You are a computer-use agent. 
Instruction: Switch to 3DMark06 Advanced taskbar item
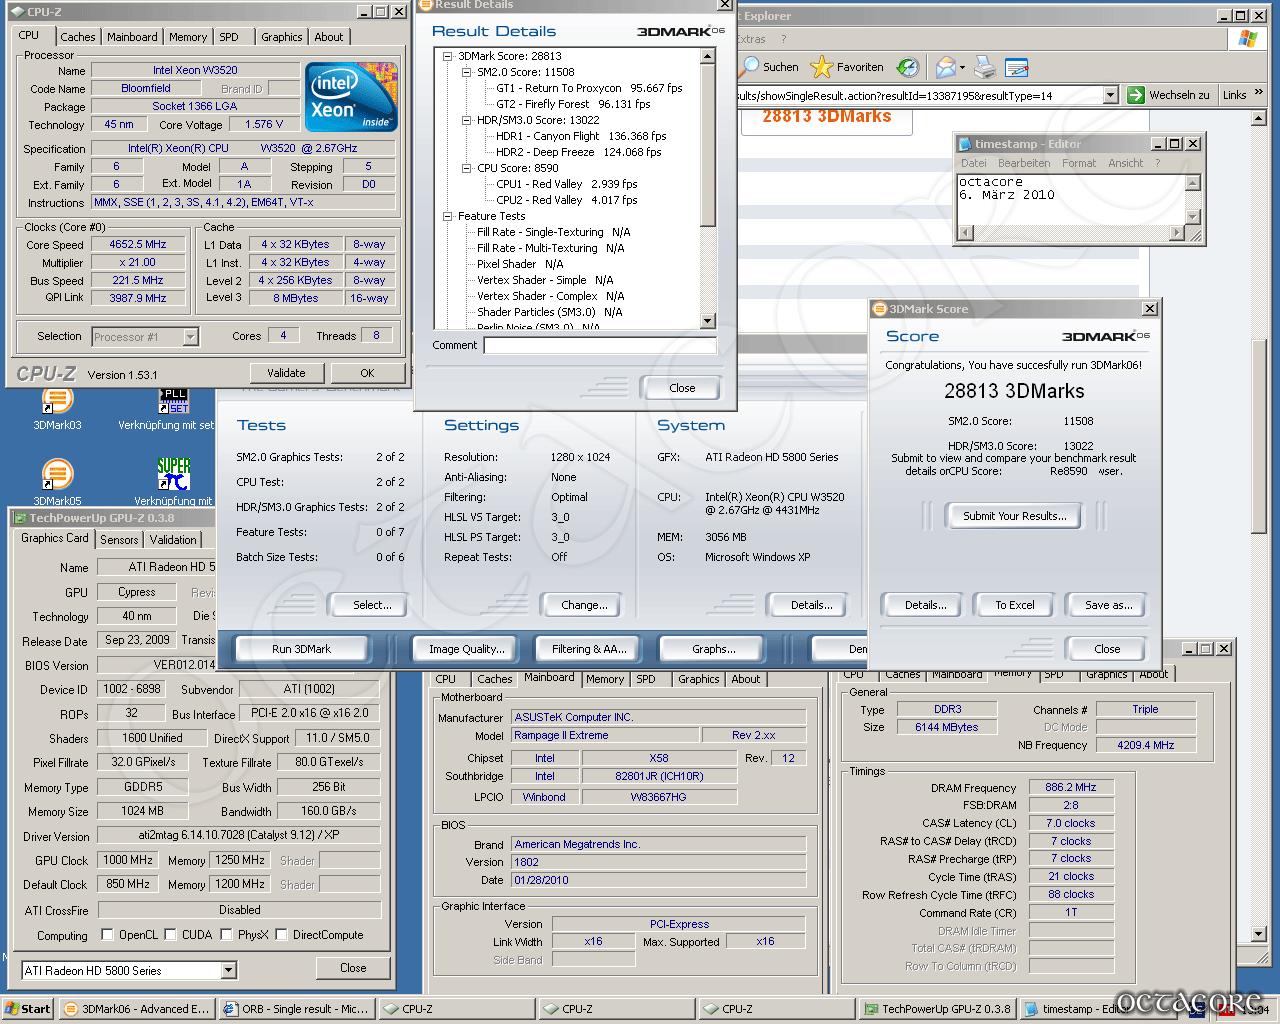[136, 1009]
